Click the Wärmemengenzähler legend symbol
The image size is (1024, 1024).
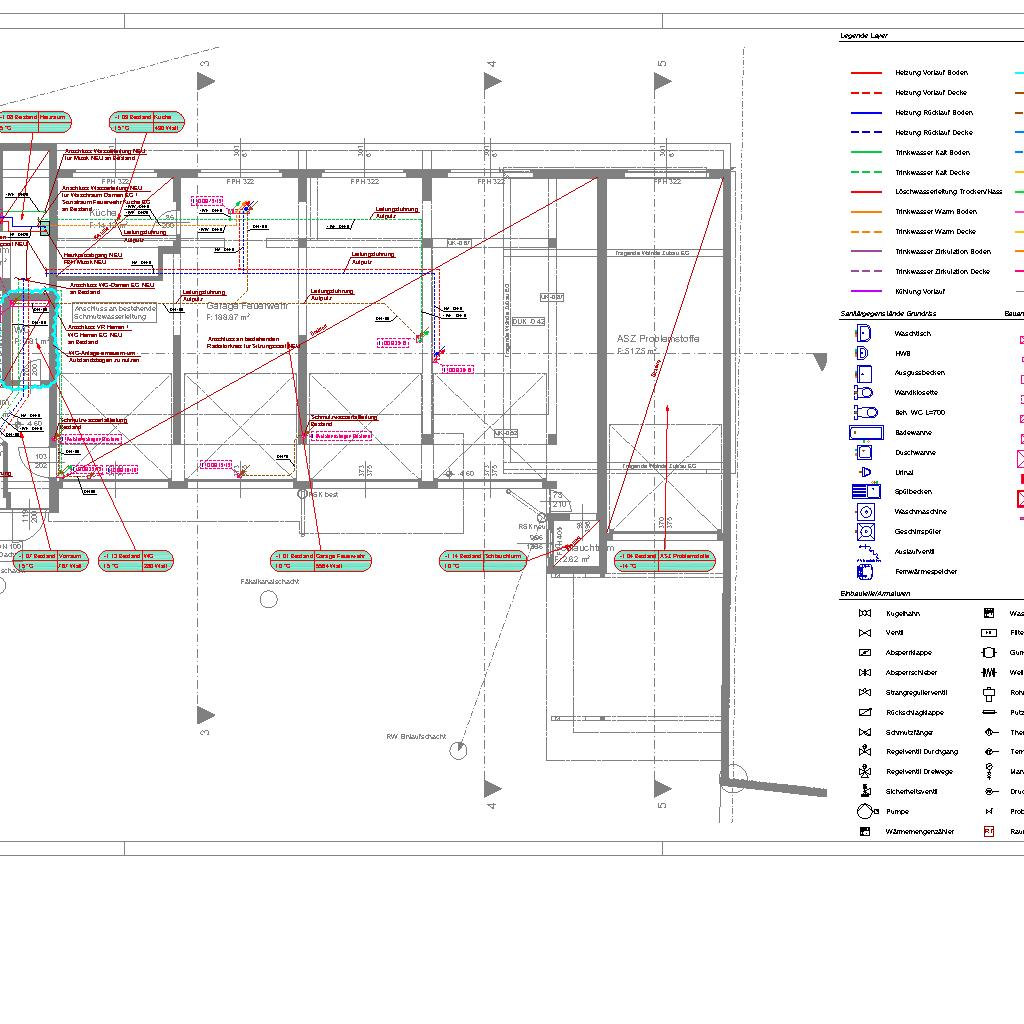point(865,831)
